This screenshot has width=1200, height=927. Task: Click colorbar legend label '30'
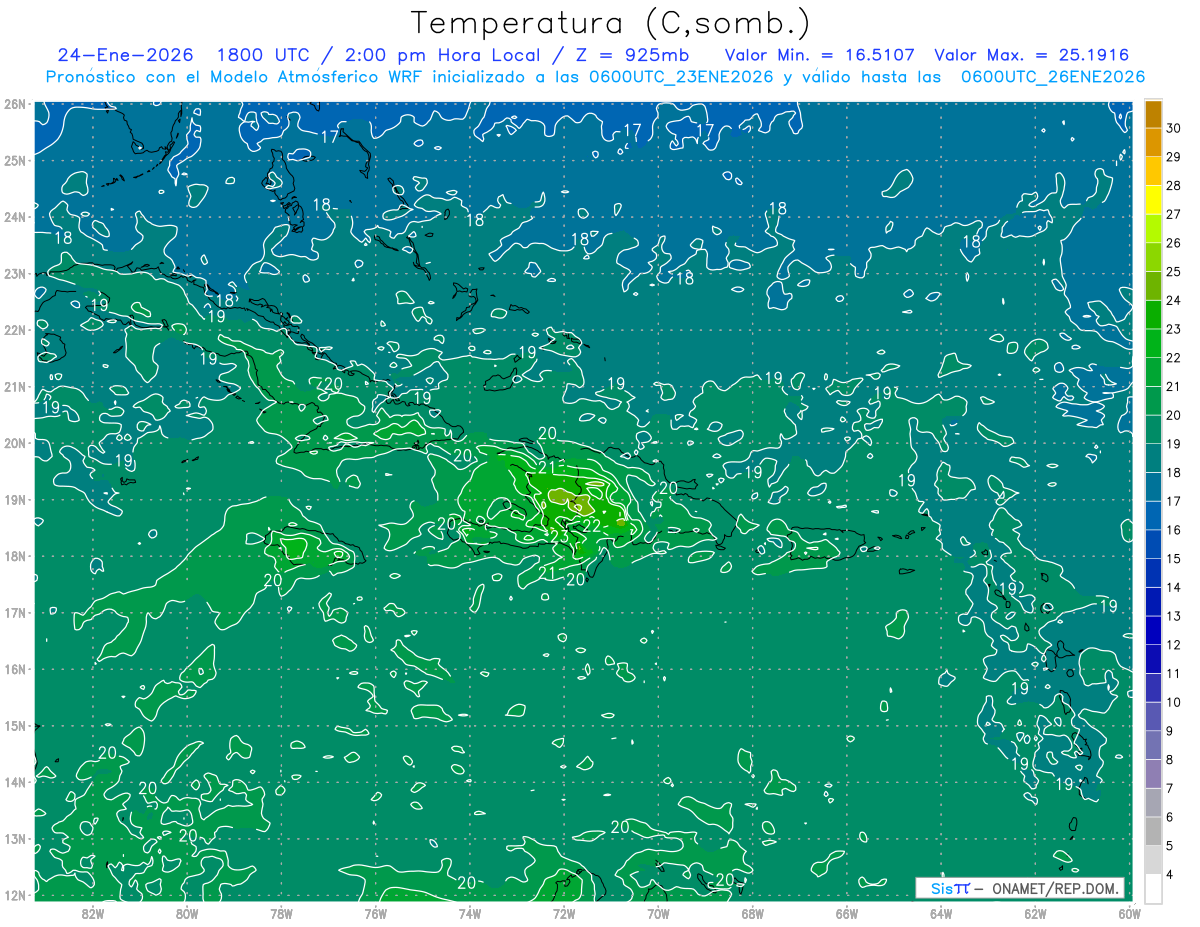click(x=1174, y=129)
